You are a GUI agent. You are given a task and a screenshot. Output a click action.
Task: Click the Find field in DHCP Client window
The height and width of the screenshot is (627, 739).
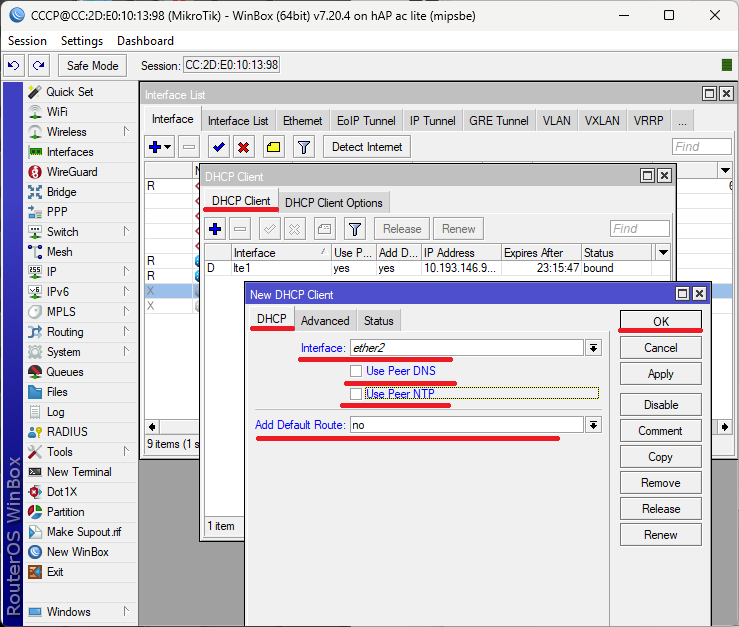(639, 228)
